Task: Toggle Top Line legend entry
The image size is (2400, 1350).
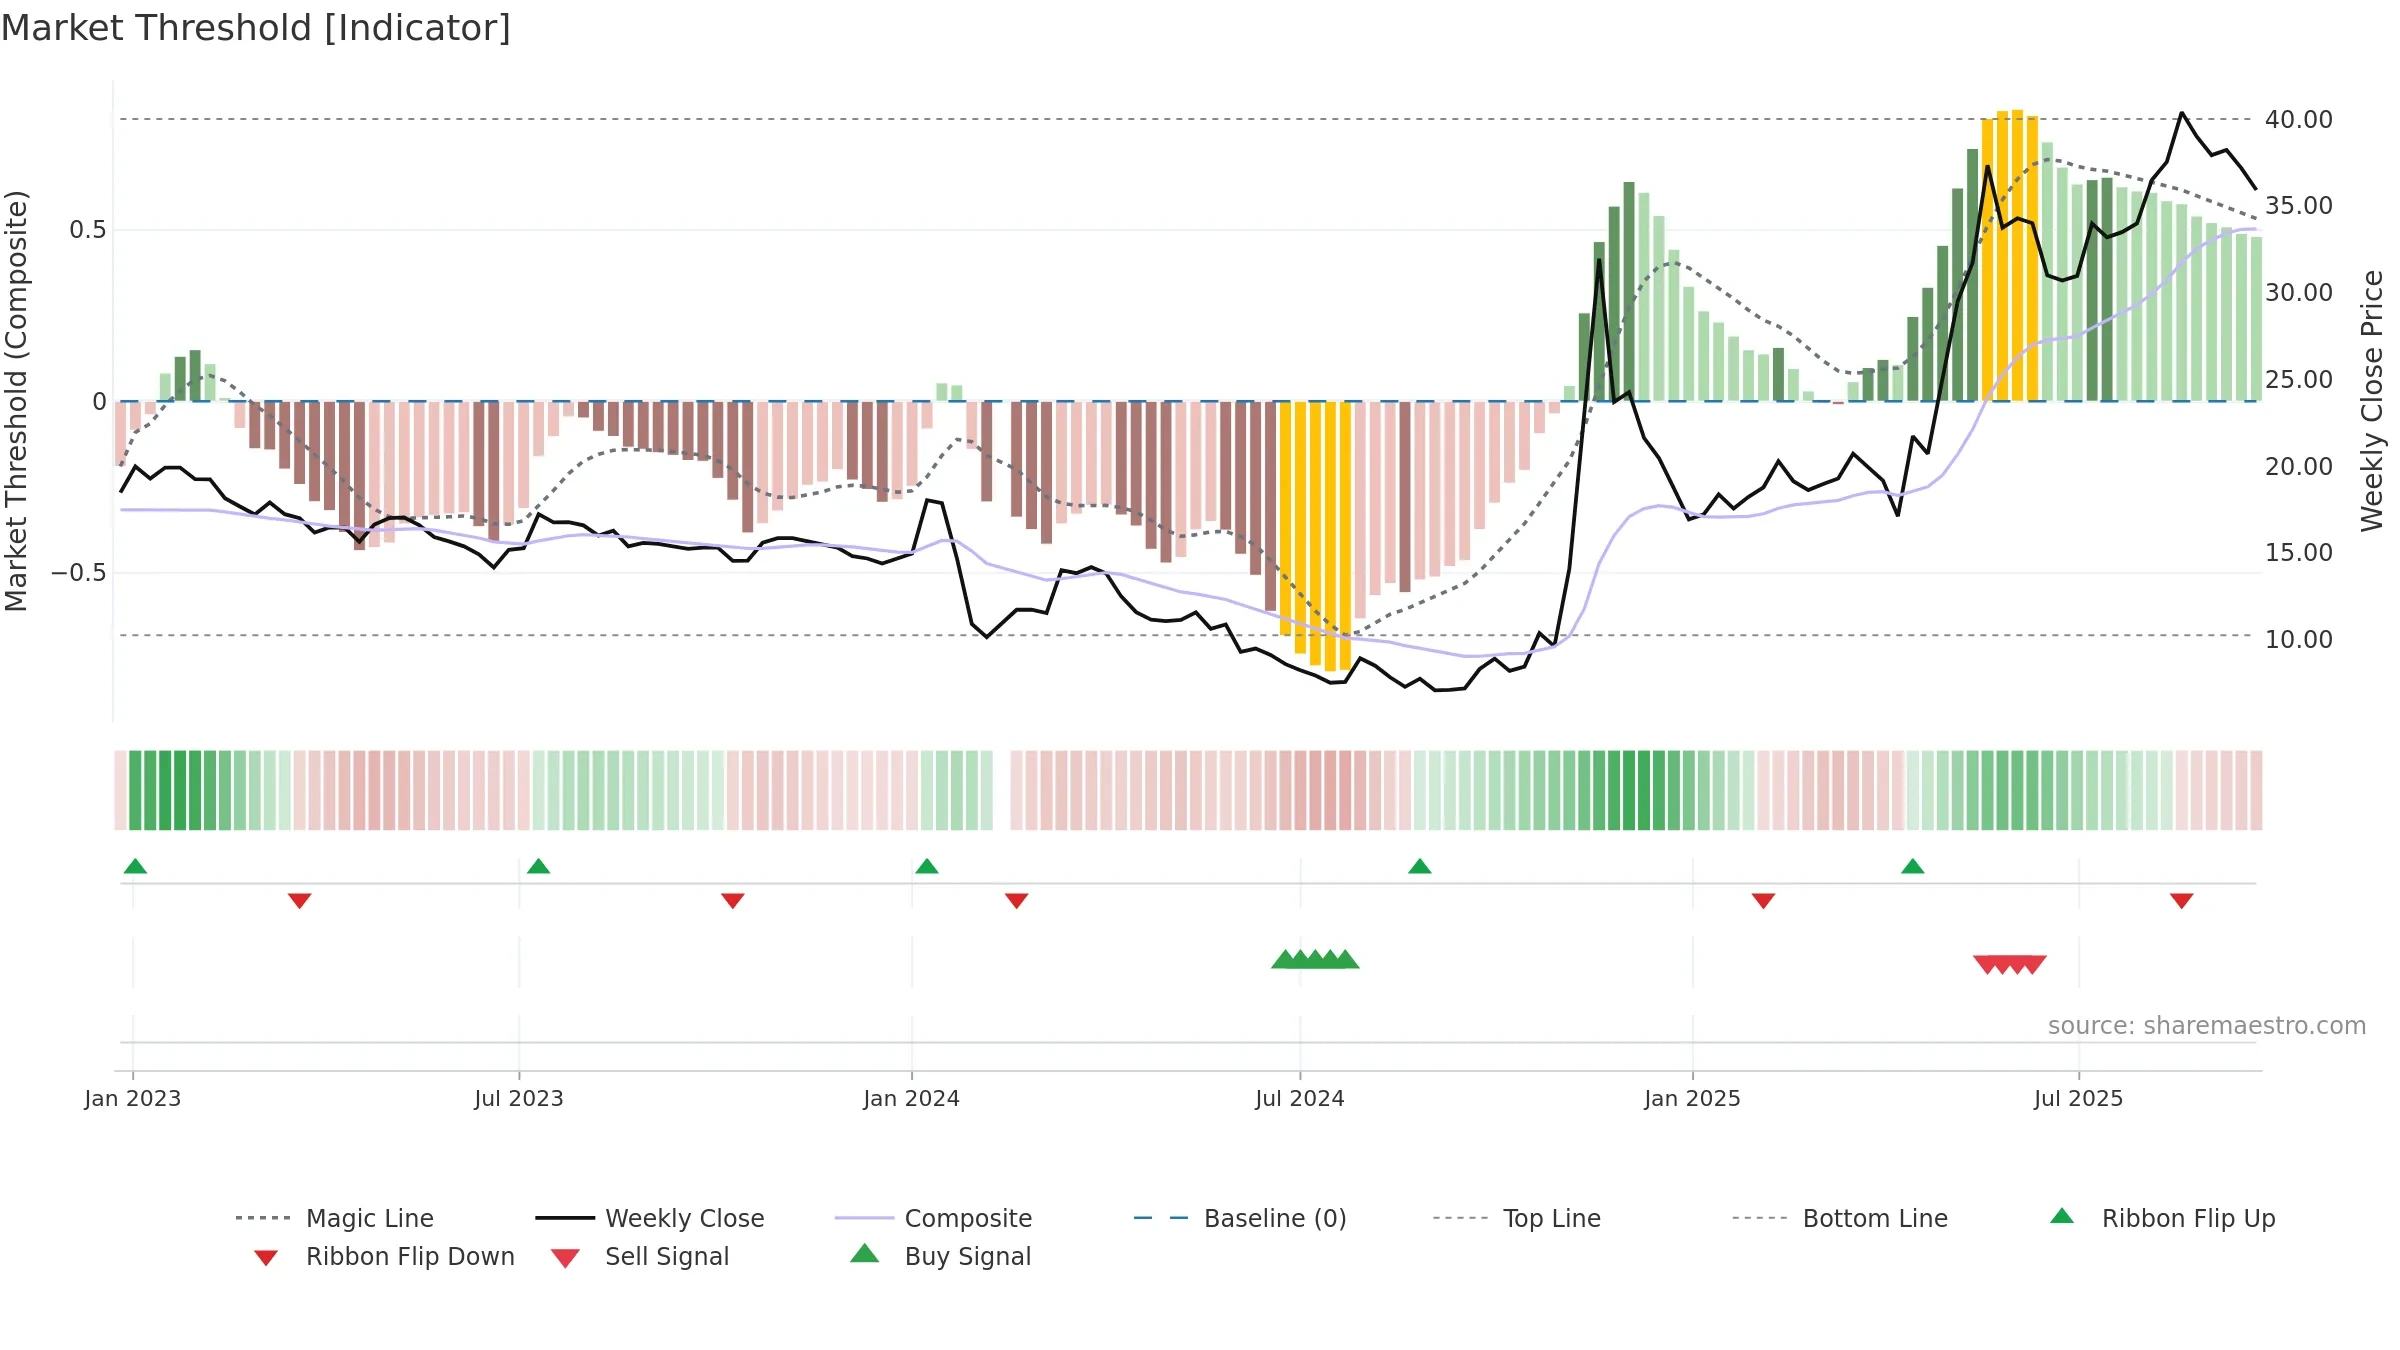Action: [x=1517, y=1218]
